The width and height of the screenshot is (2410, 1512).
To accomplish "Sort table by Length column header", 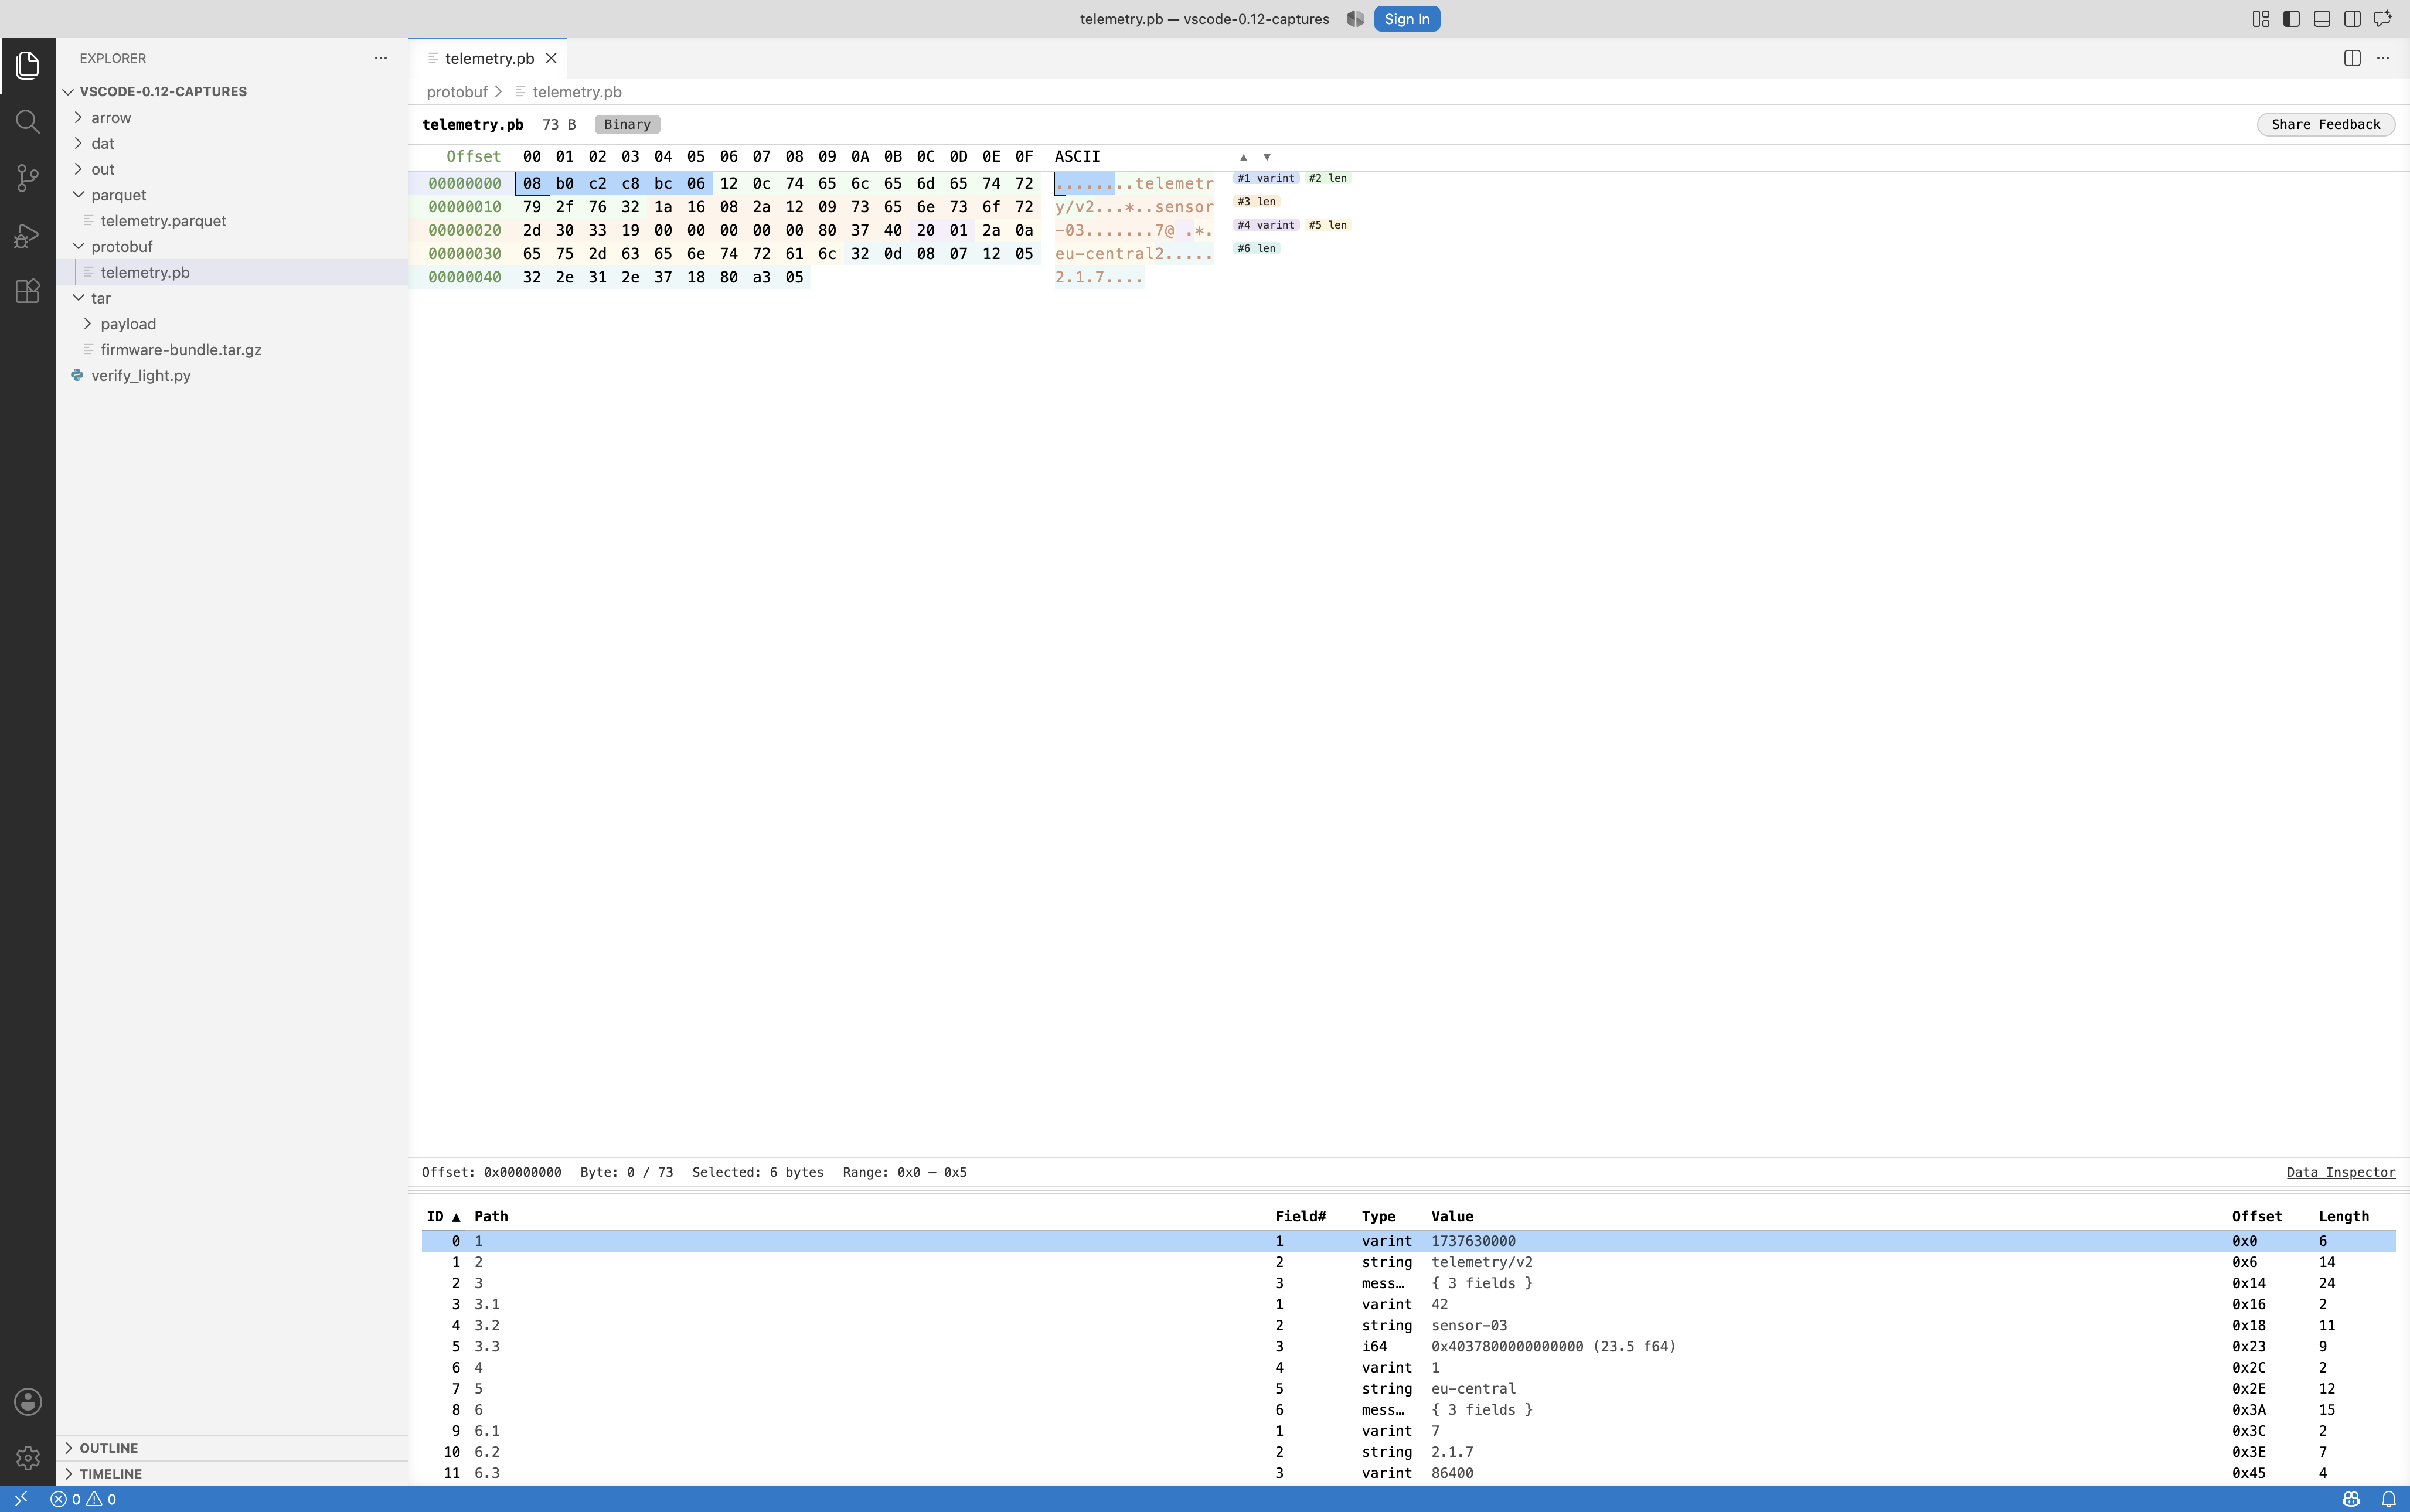I will point(2343,1216).
